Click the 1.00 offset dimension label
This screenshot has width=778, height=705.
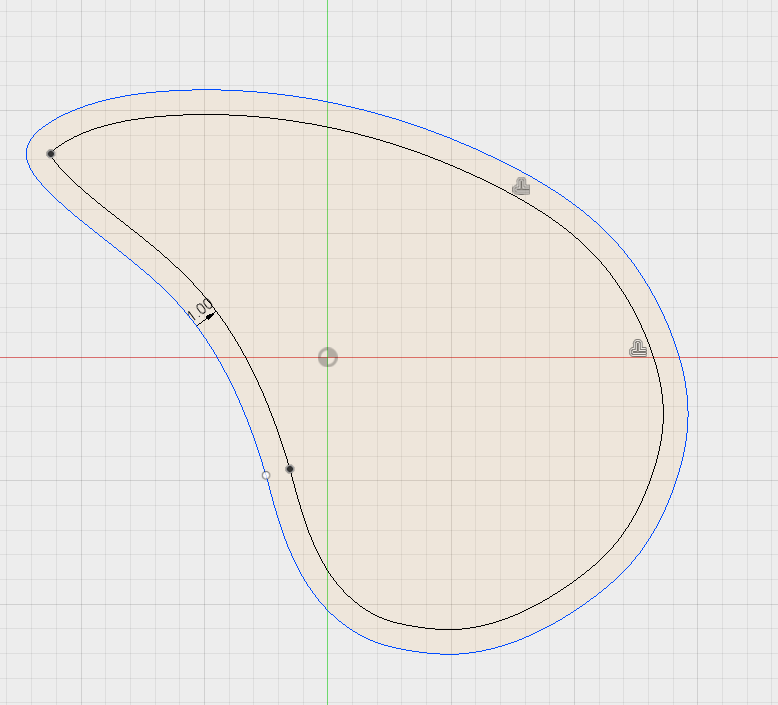point(200,309)
